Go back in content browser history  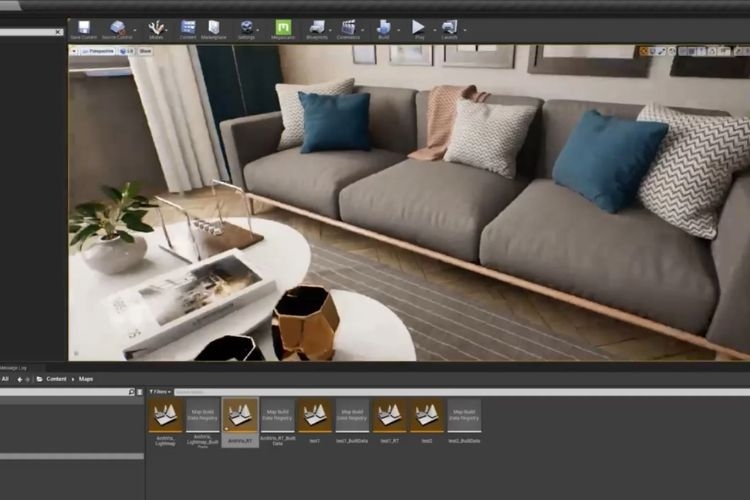[20, 379]
